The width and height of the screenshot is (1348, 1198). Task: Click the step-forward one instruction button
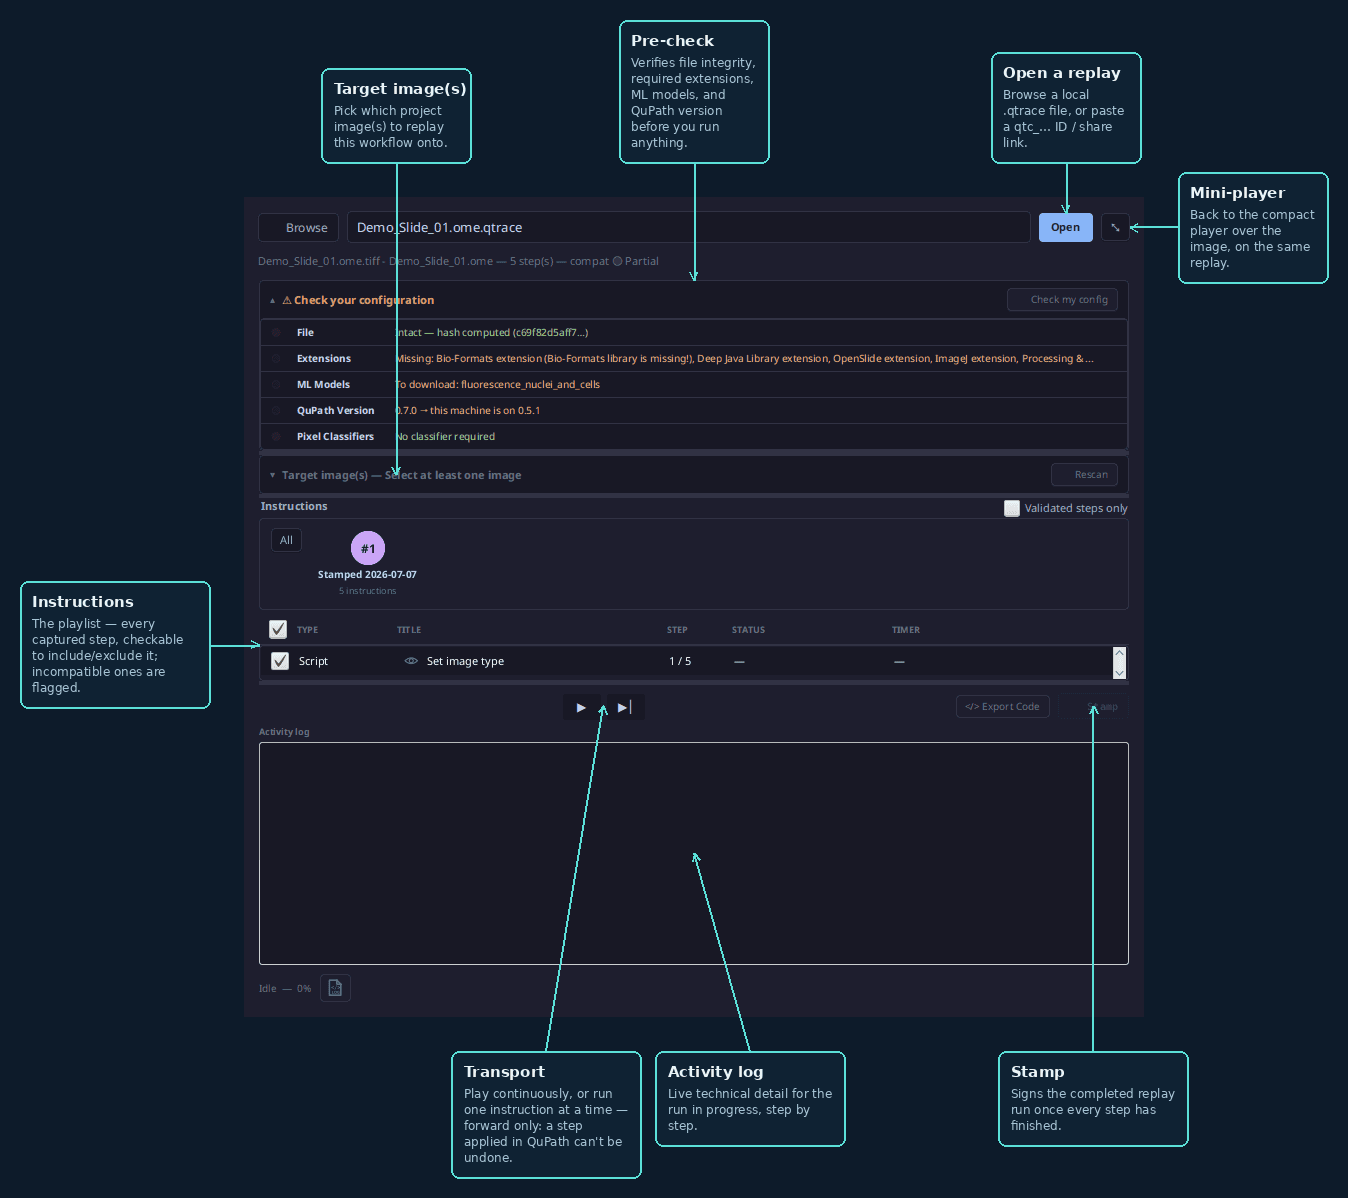(x=625, y=707)
